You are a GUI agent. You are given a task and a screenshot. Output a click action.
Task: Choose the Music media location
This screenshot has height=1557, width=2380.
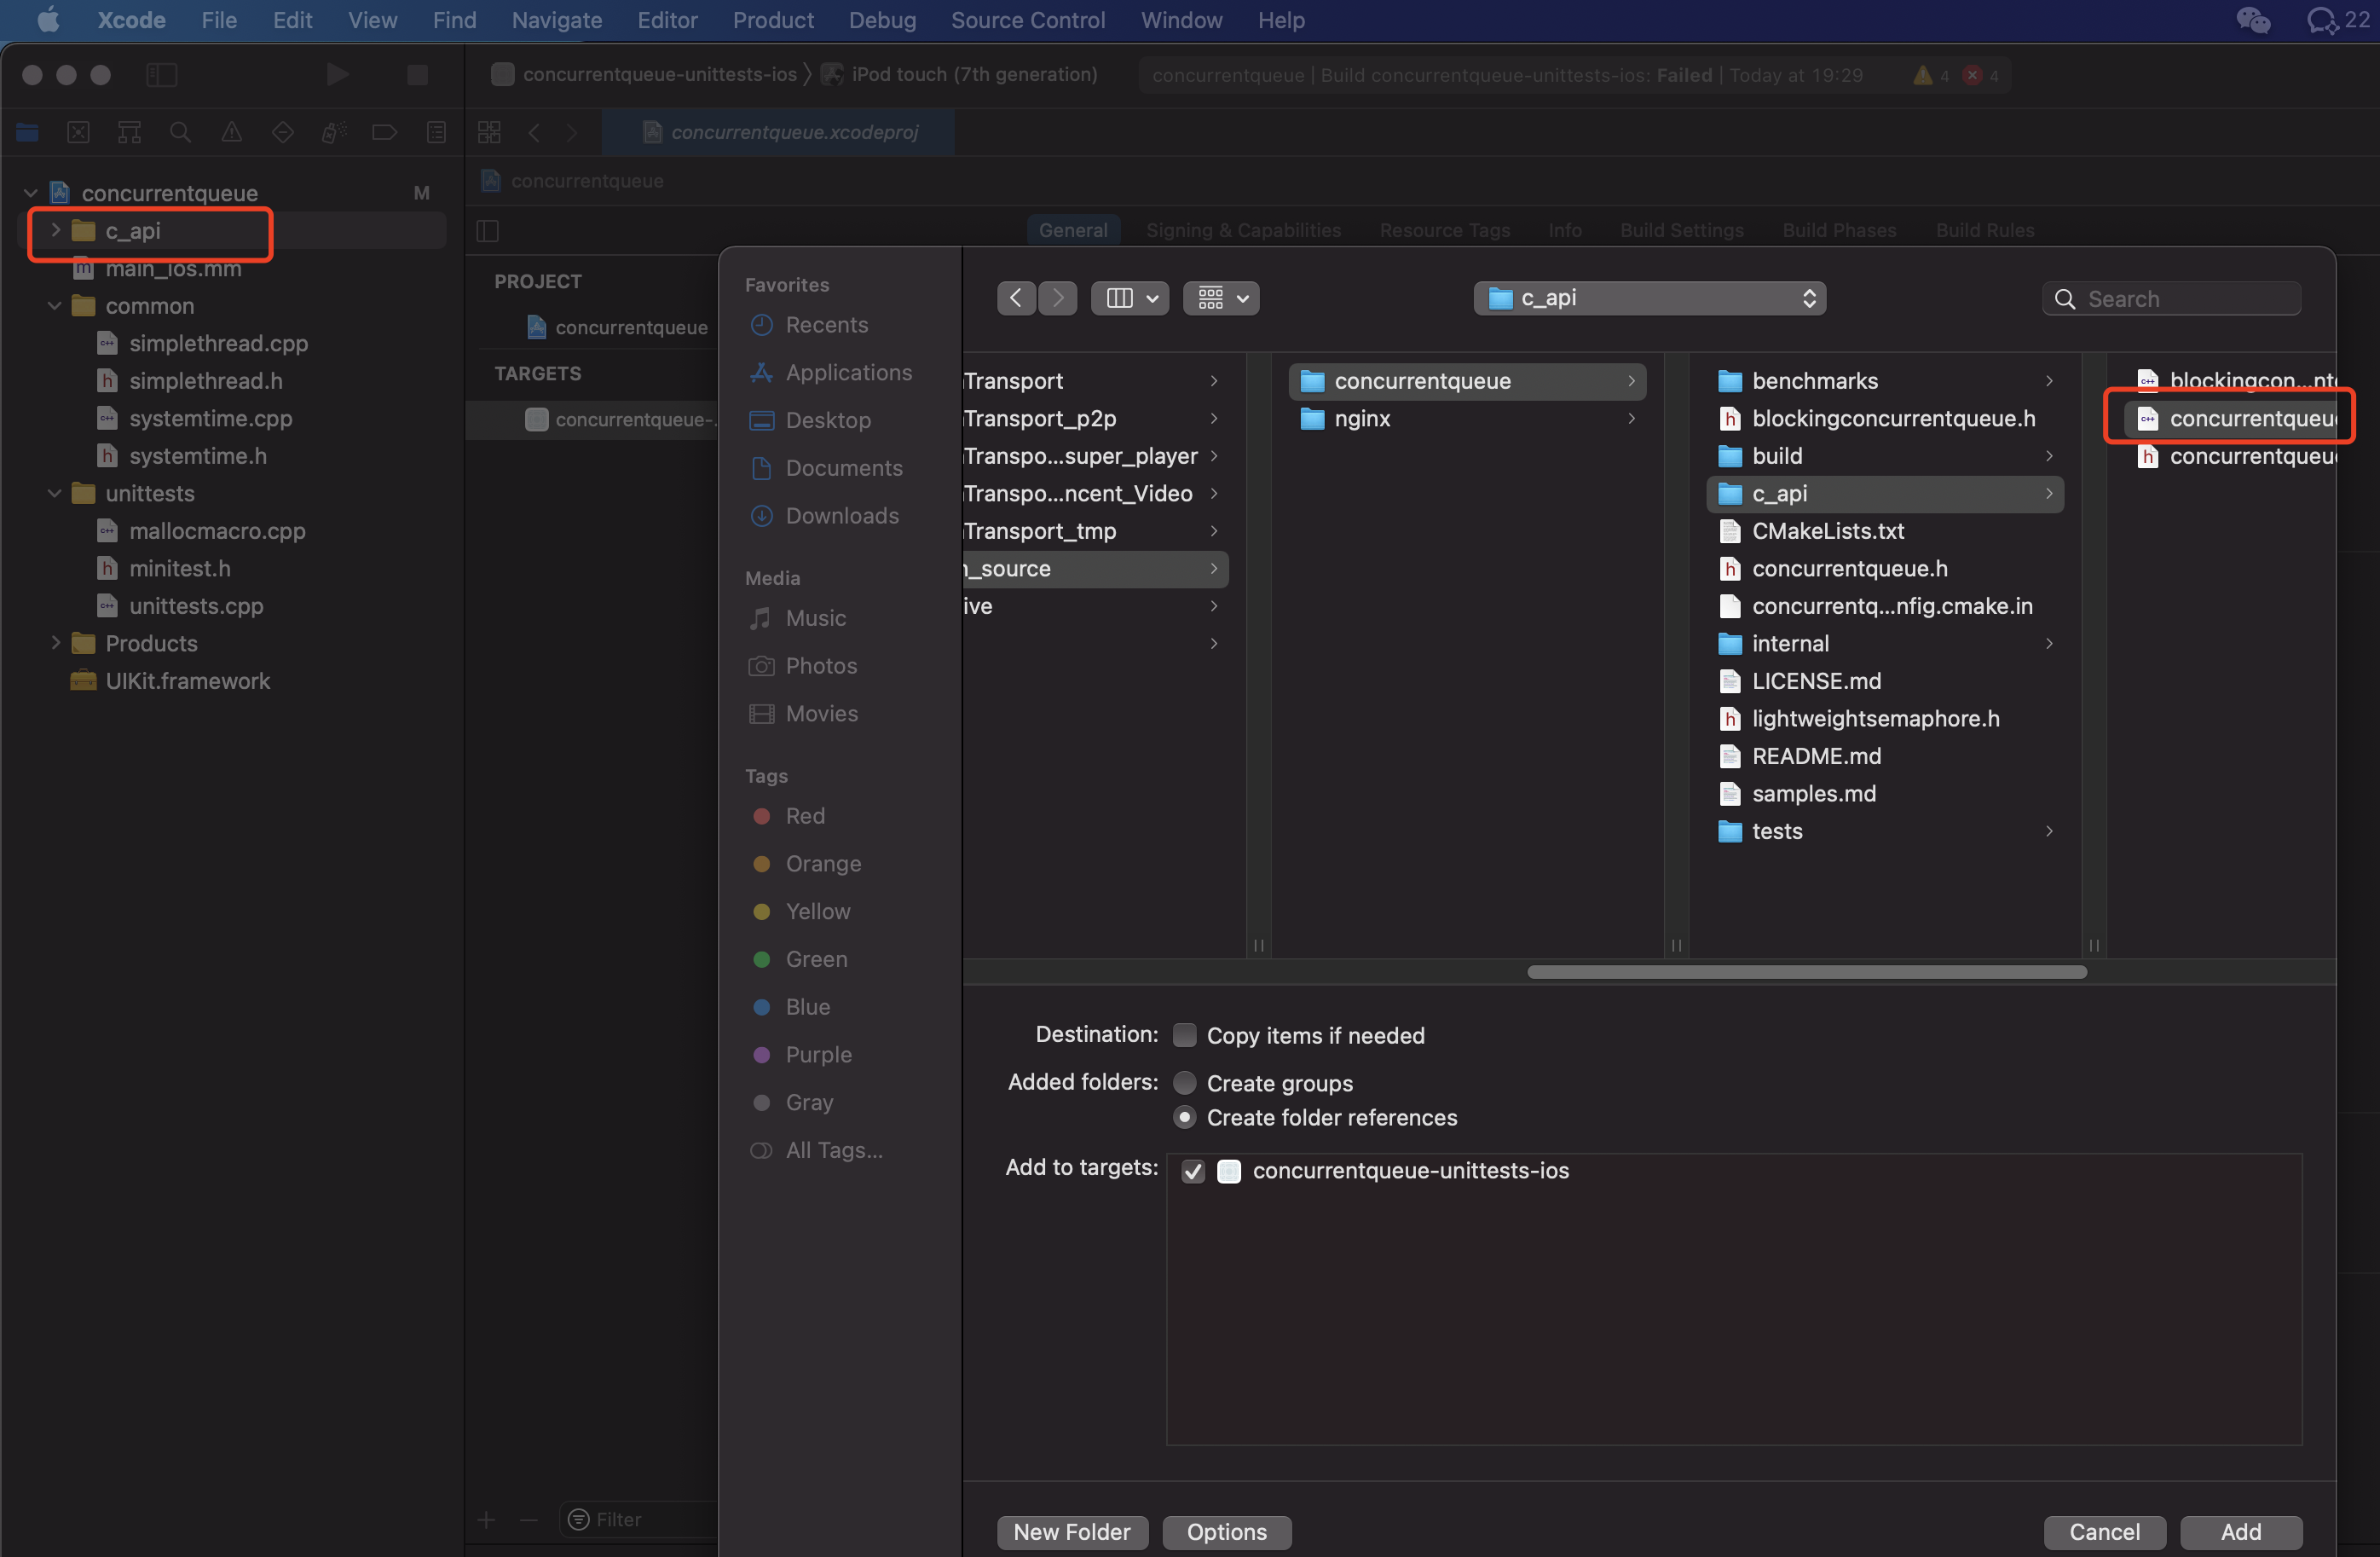point(815,618)
